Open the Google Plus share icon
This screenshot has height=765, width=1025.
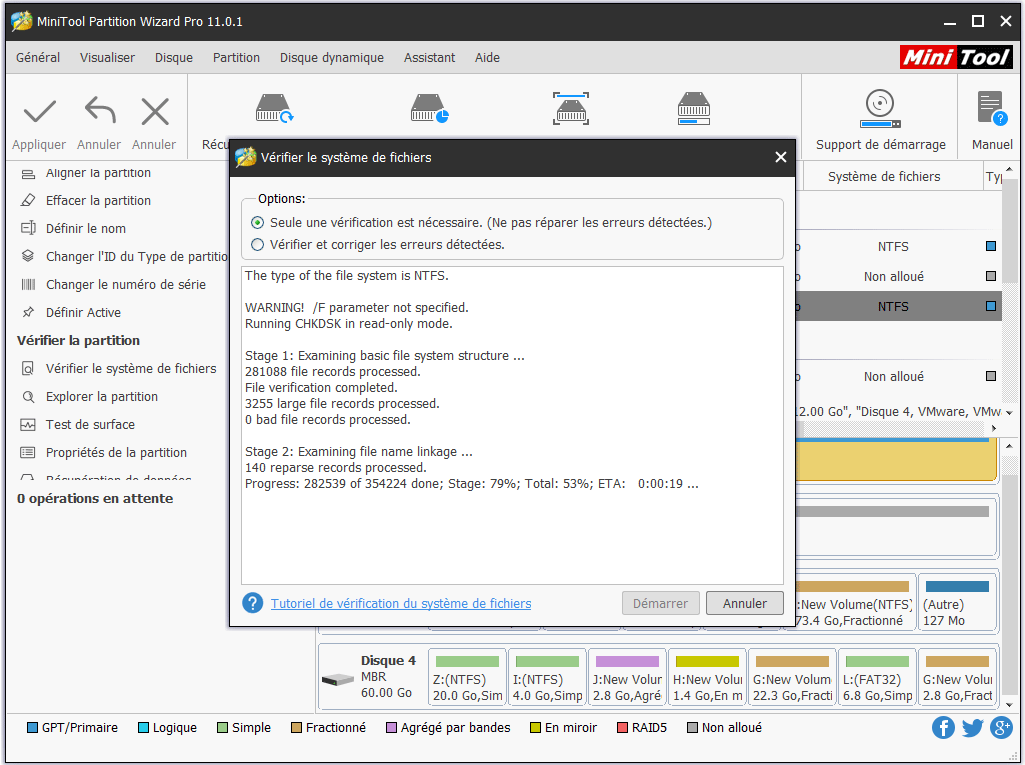tap(1001, 727)
